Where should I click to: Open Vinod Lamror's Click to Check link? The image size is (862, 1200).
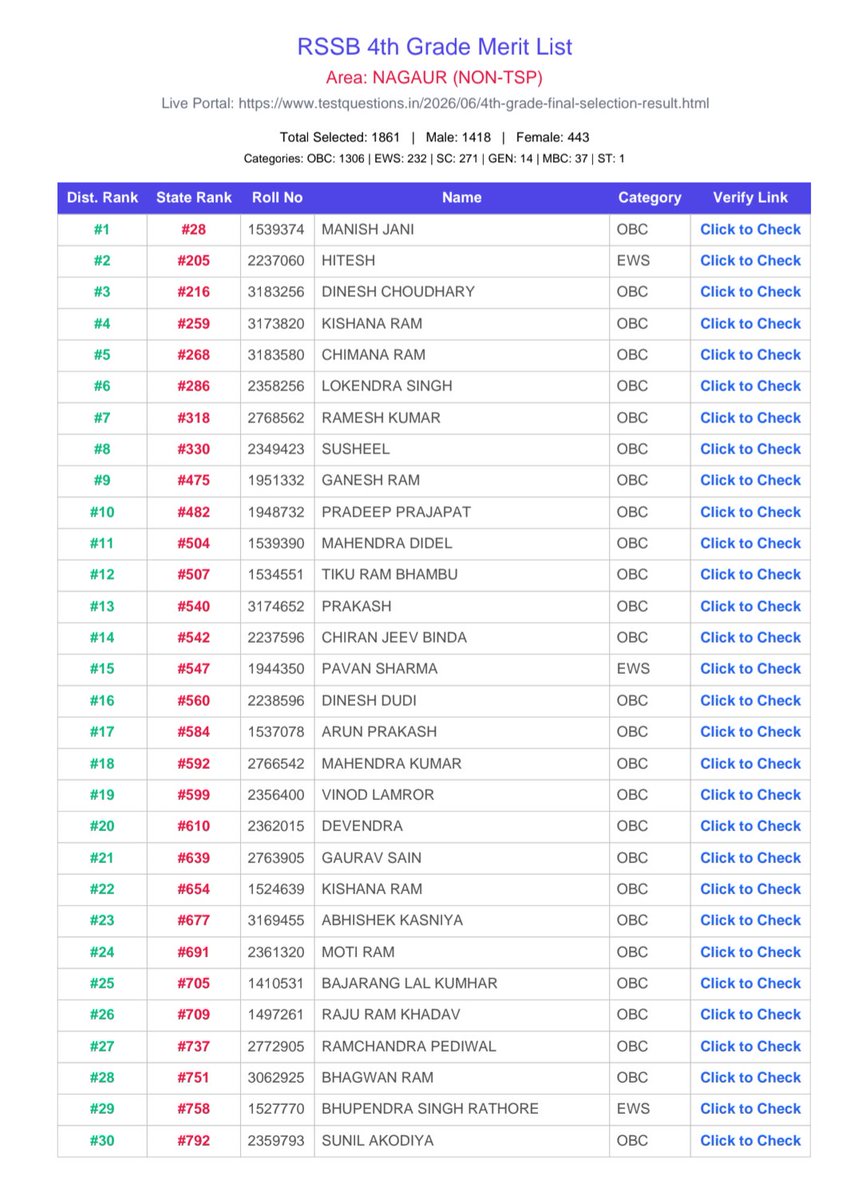point(750,794)
